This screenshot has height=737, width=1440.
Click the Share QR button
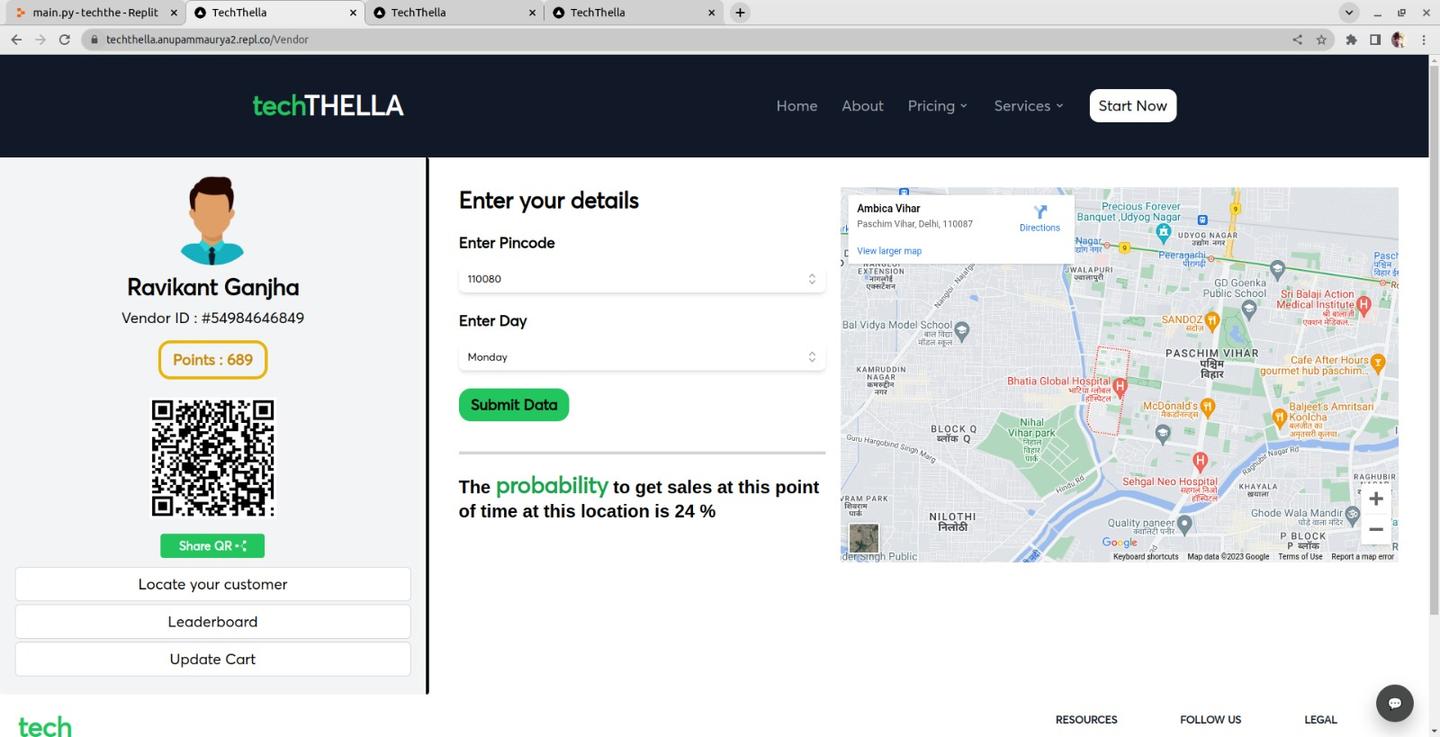pos(212,546)
